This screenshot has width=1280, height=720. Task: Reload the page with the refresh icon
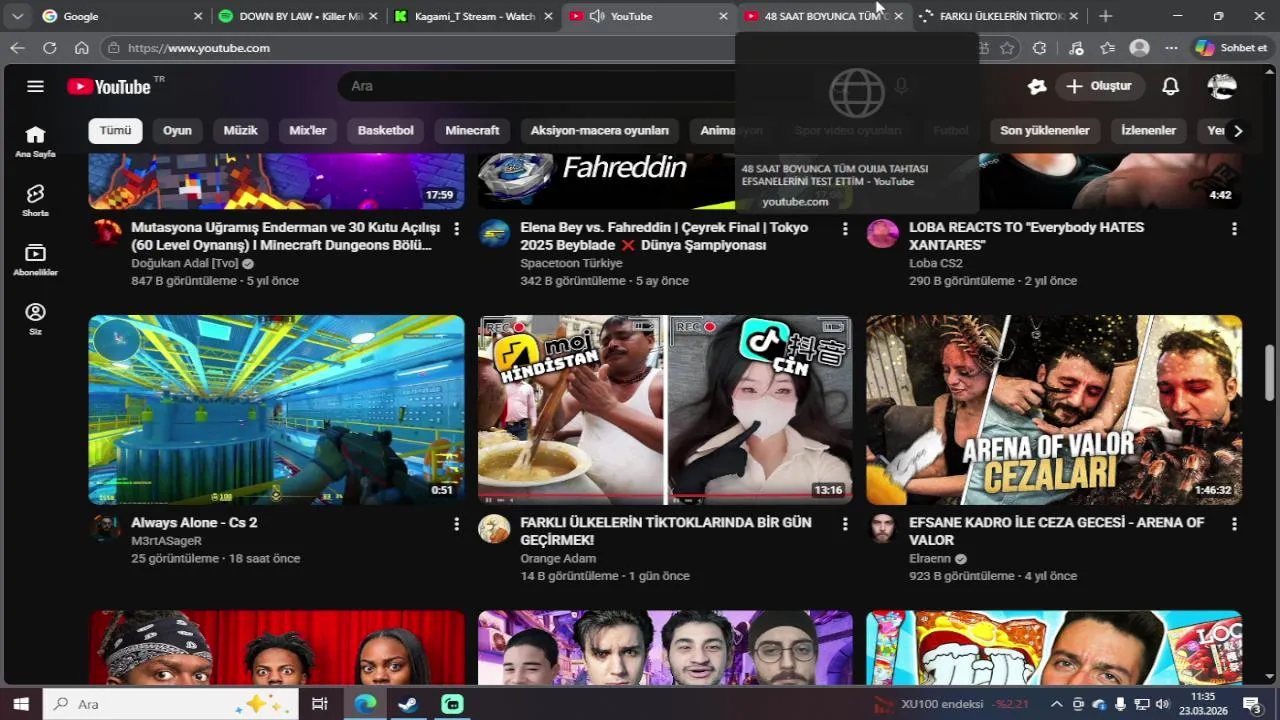click(x=50, y=48)
